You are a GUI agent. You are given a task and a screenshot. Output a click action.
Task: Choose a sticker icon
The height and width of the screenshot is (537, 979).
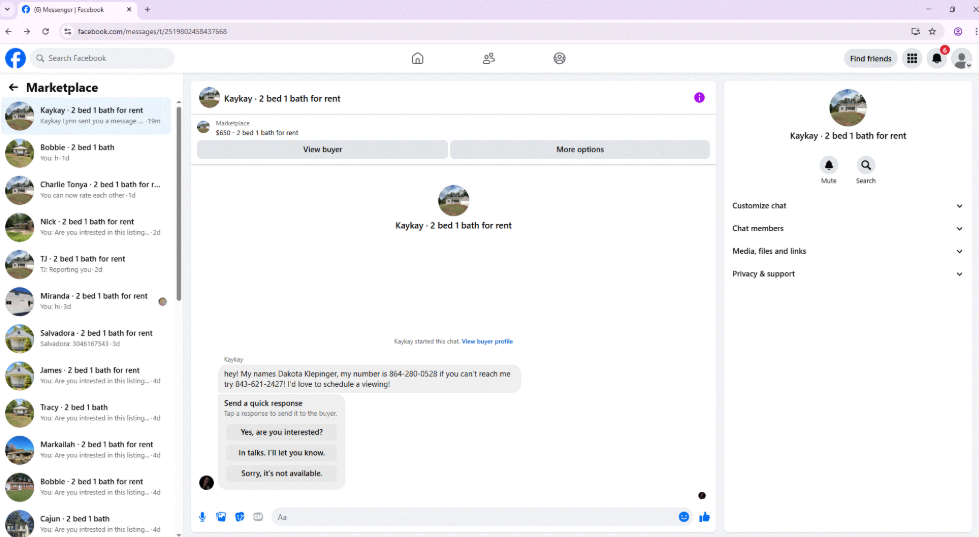[240, 516]
